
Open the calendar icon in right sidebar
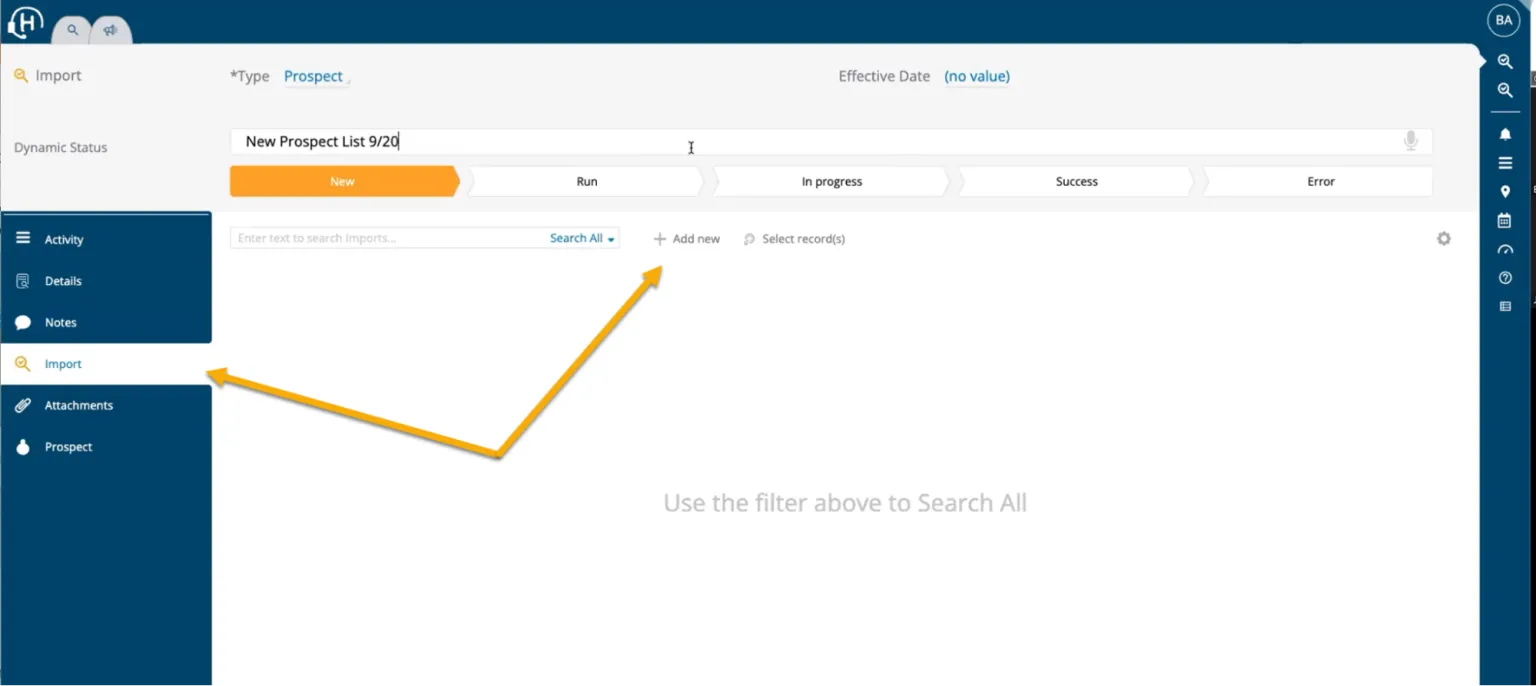pyautogui.click(x=1505, y=221)
